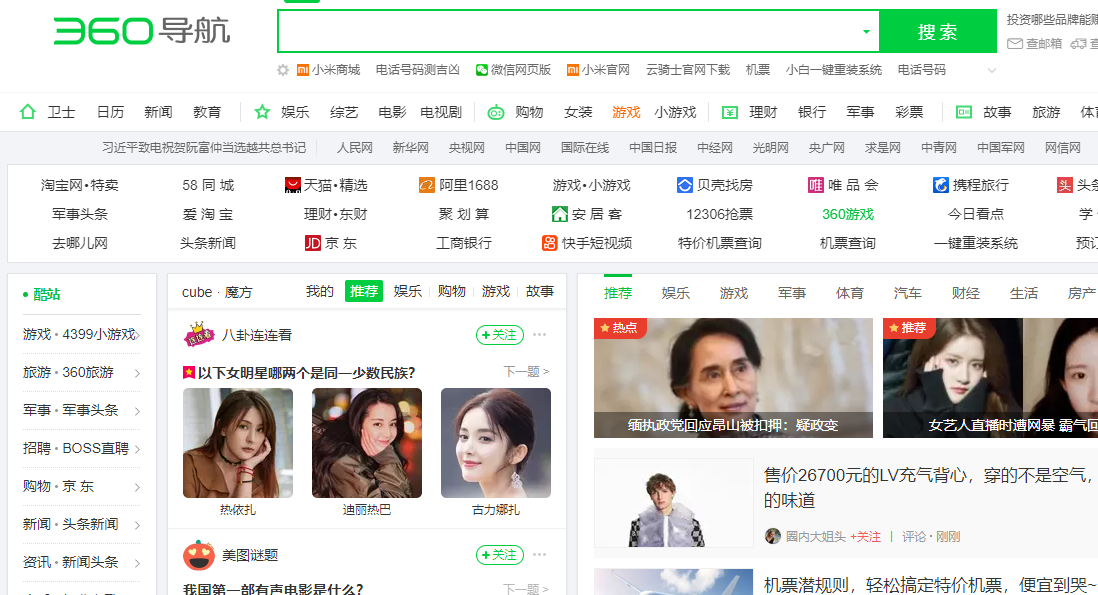Viewport: 1098px width, 595px height.
Task: Click 美图谜题 emoji avatar
Action: coord(199,555)
